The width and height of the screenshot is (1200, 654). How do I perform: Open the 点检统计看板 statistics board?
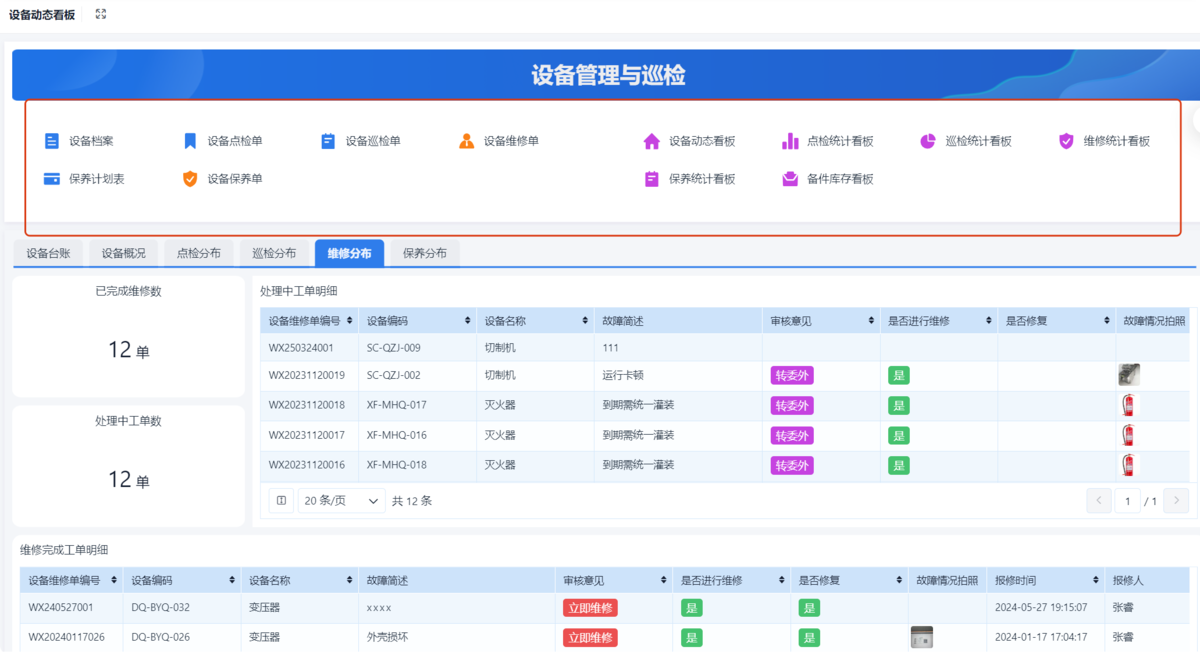coord(840,141)
